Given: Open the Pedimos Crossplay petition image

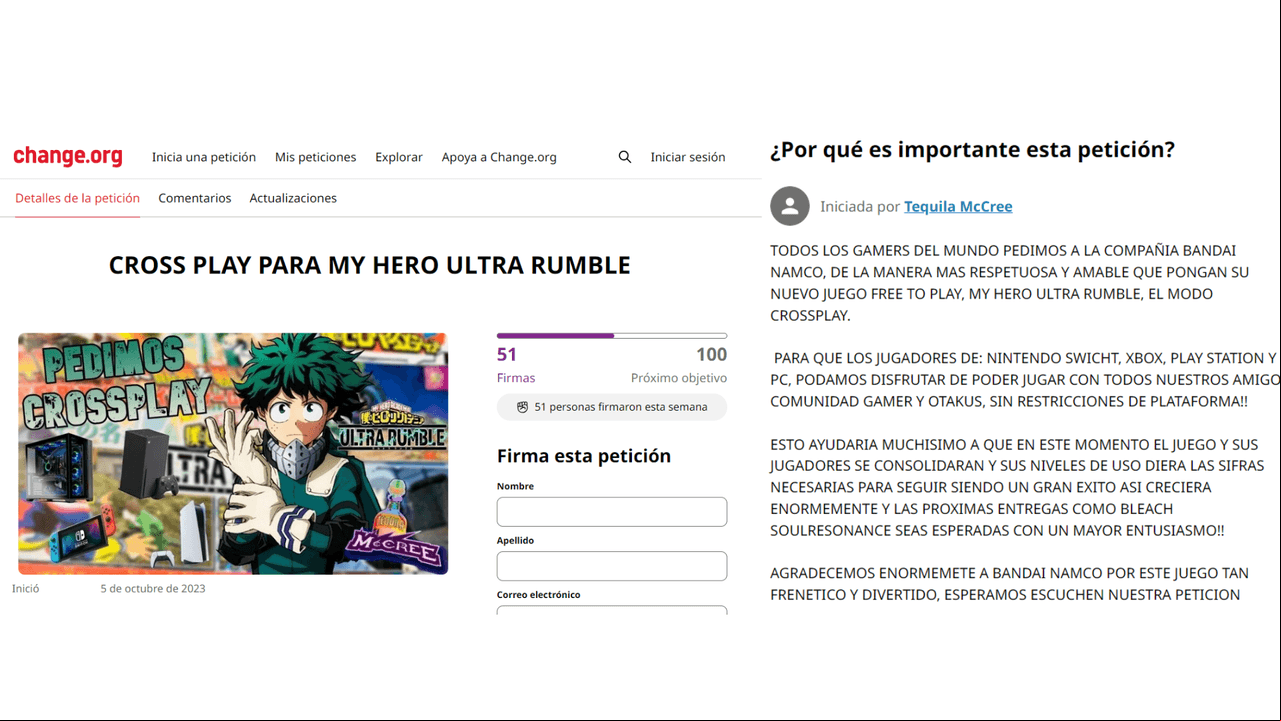Looking at the screenshot, I should click(x=233, y=454).
